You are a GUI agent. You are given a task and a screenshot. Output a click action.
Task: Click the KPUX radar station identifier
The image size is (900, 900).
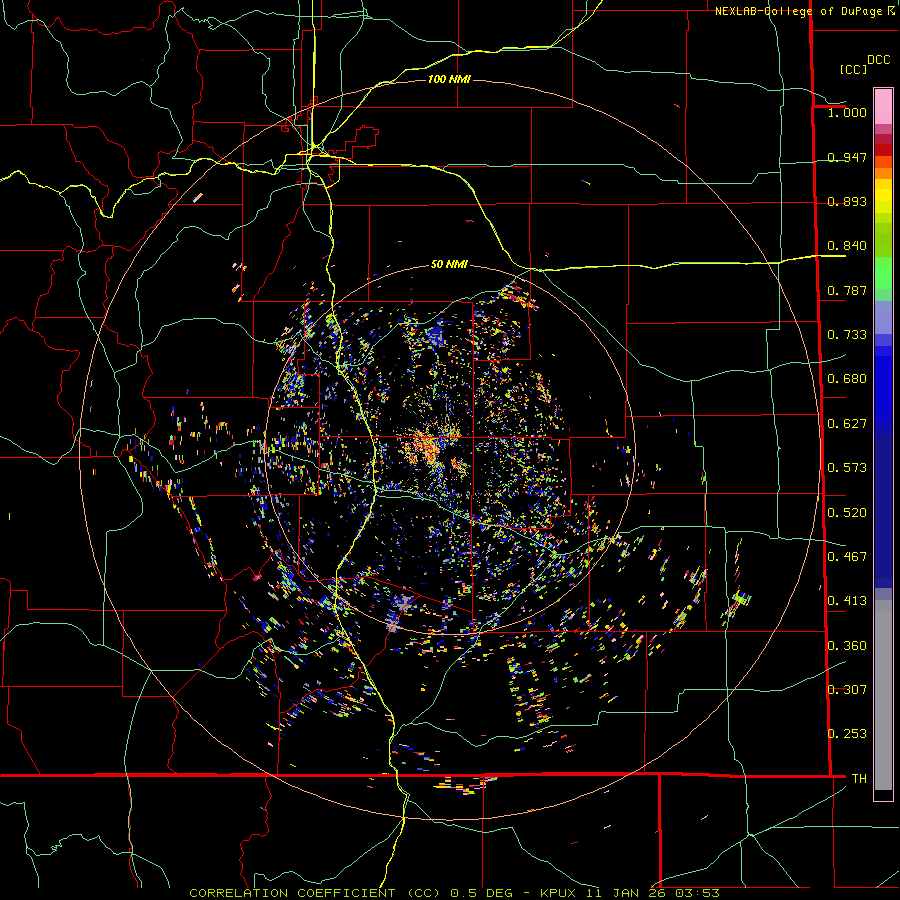click(557, 893)
